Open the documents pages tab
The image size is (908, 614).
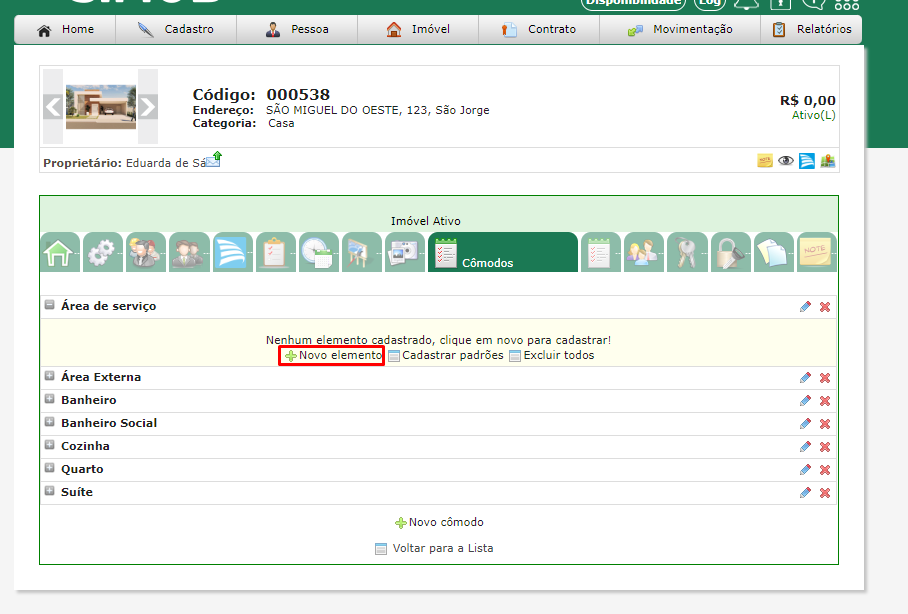(x=774, y=252)
